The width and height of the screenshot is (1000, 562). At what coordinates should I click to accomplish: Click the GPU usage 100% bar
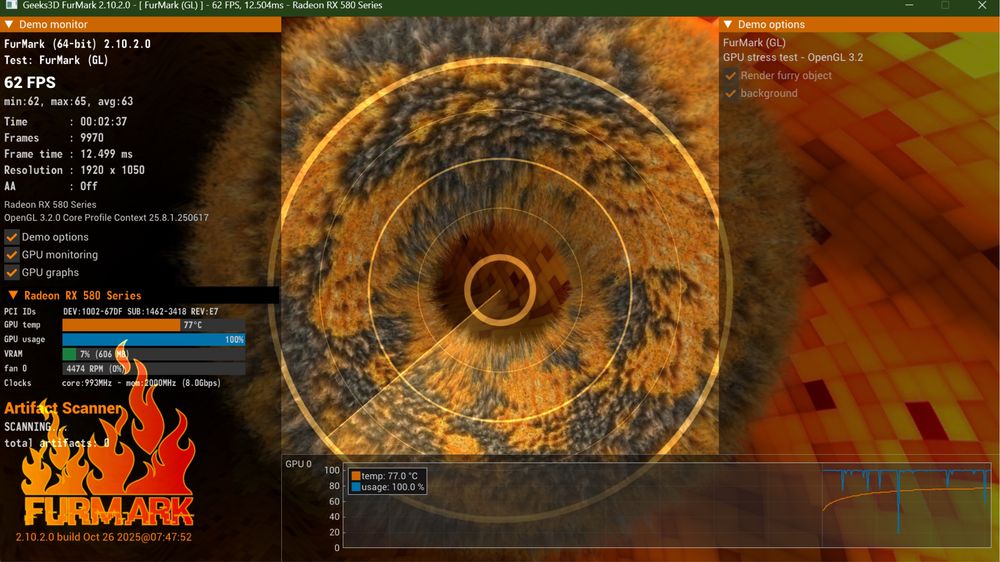point(154,339)
